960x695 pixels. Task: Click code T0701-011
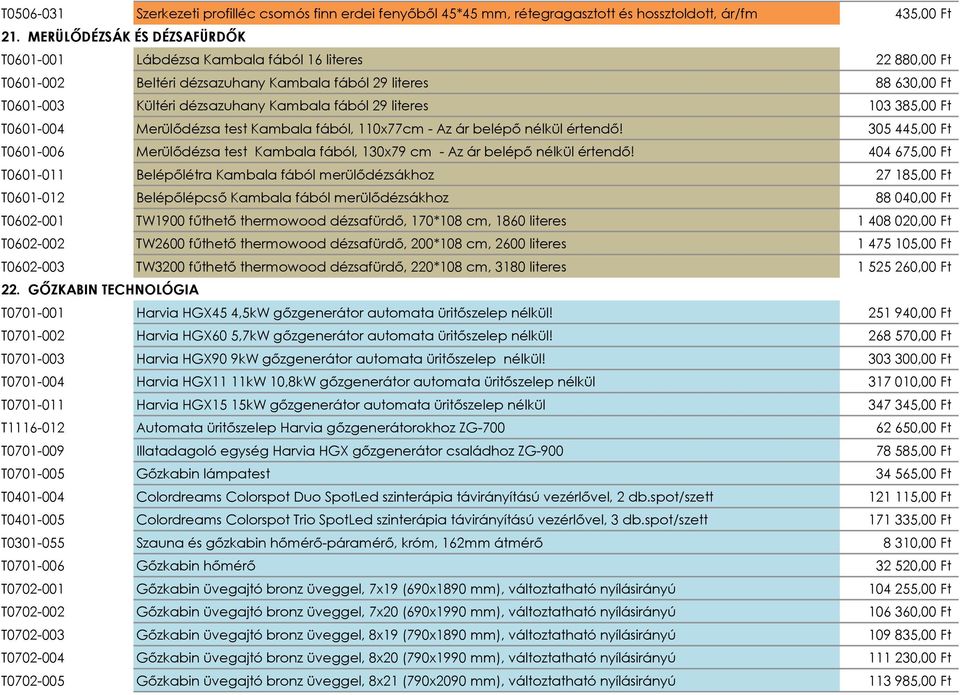tap(32, 405)
